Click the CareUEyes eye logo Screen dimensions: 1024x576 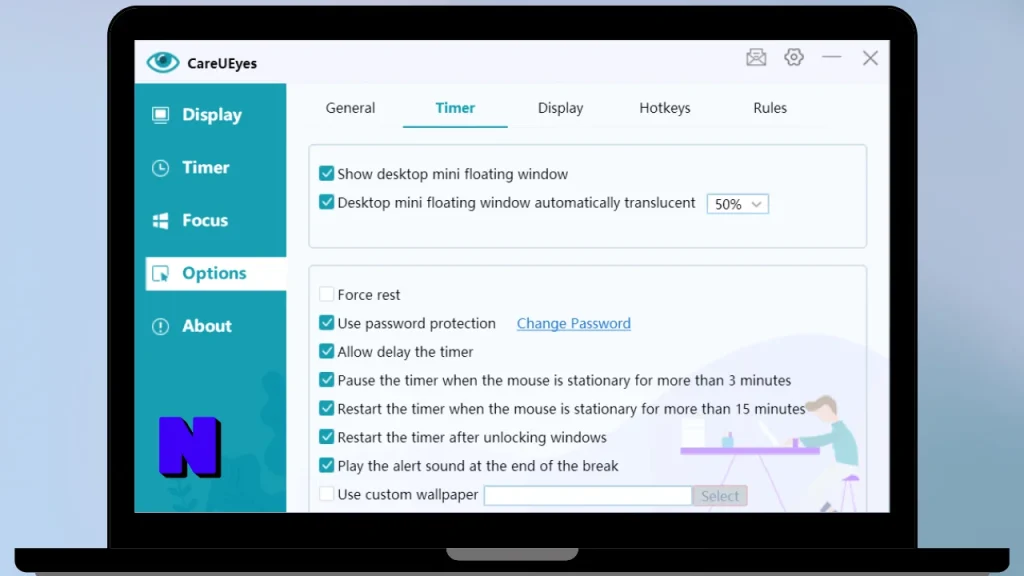163,62
